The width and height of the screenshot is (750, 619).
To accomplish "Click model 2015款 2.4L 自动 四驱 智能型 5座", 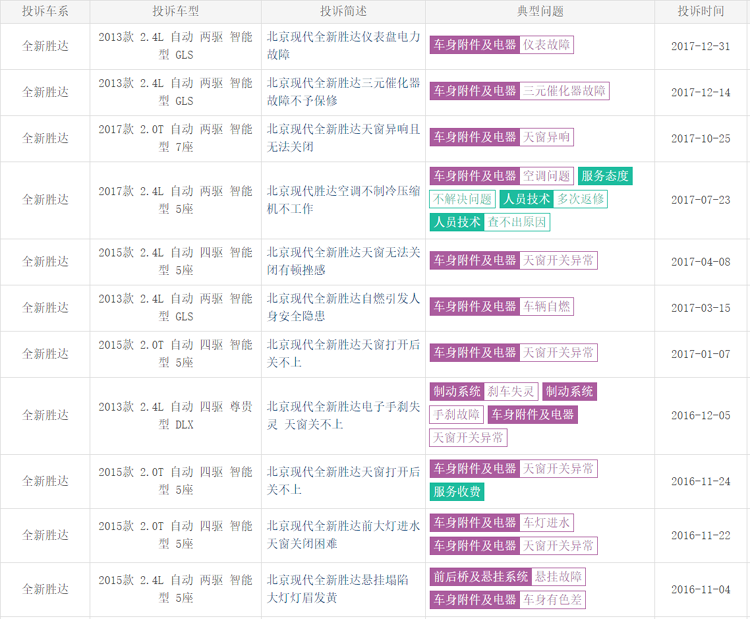I will click(176, 261).
